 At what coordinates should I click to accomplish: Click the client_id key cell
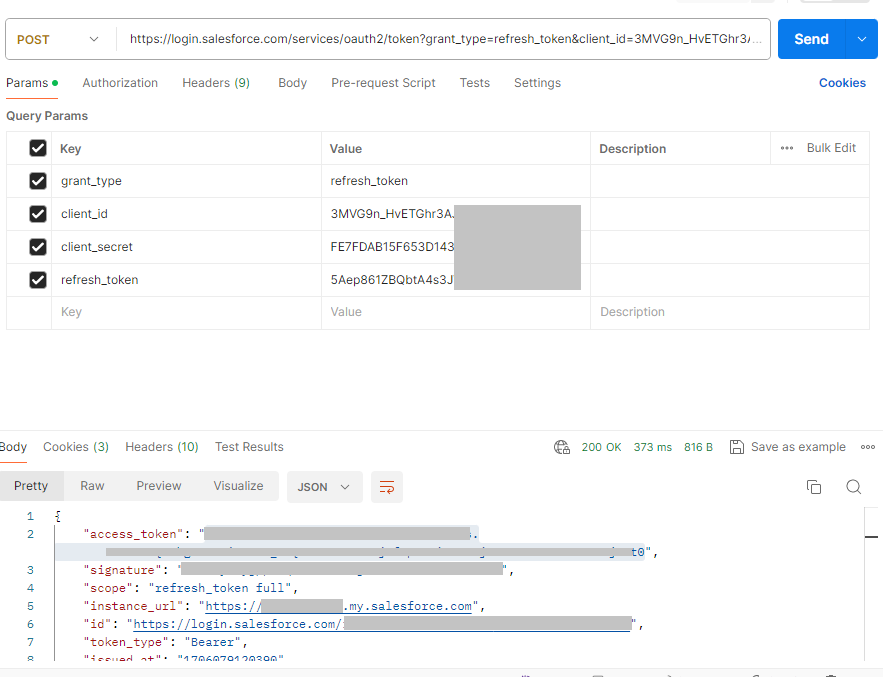point(186,214)
